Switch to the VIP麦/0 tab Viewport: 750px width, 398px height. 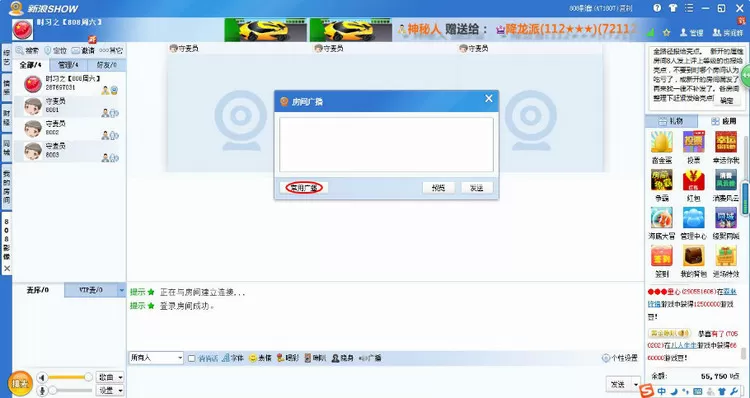point(90,290)
